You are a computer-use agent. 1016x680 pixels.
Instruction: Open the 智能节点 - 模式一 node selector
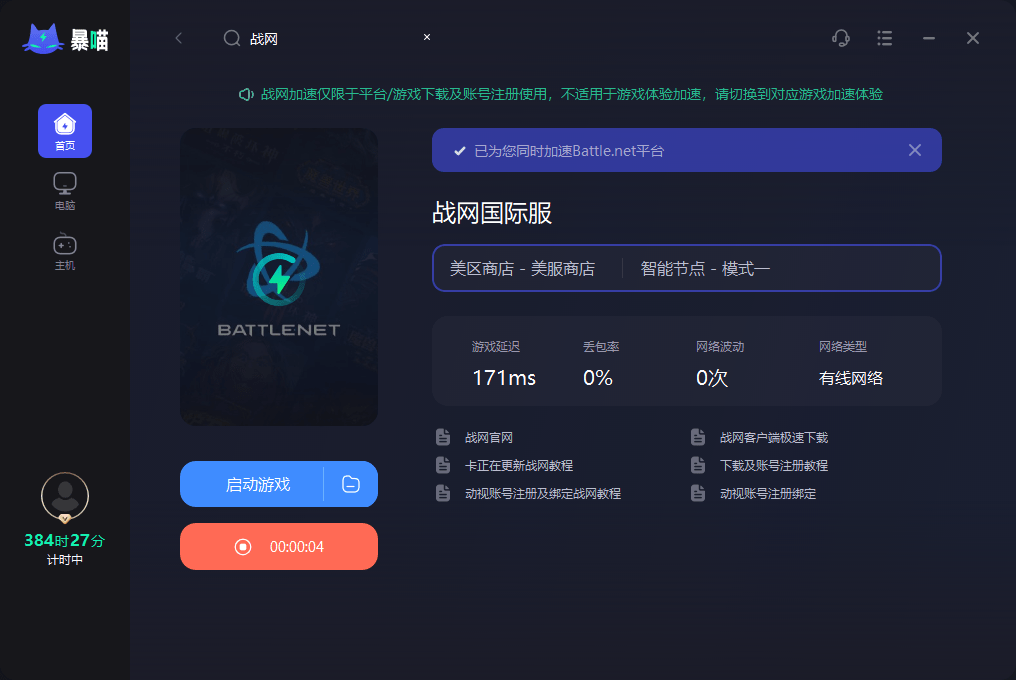tap(705, 268)
